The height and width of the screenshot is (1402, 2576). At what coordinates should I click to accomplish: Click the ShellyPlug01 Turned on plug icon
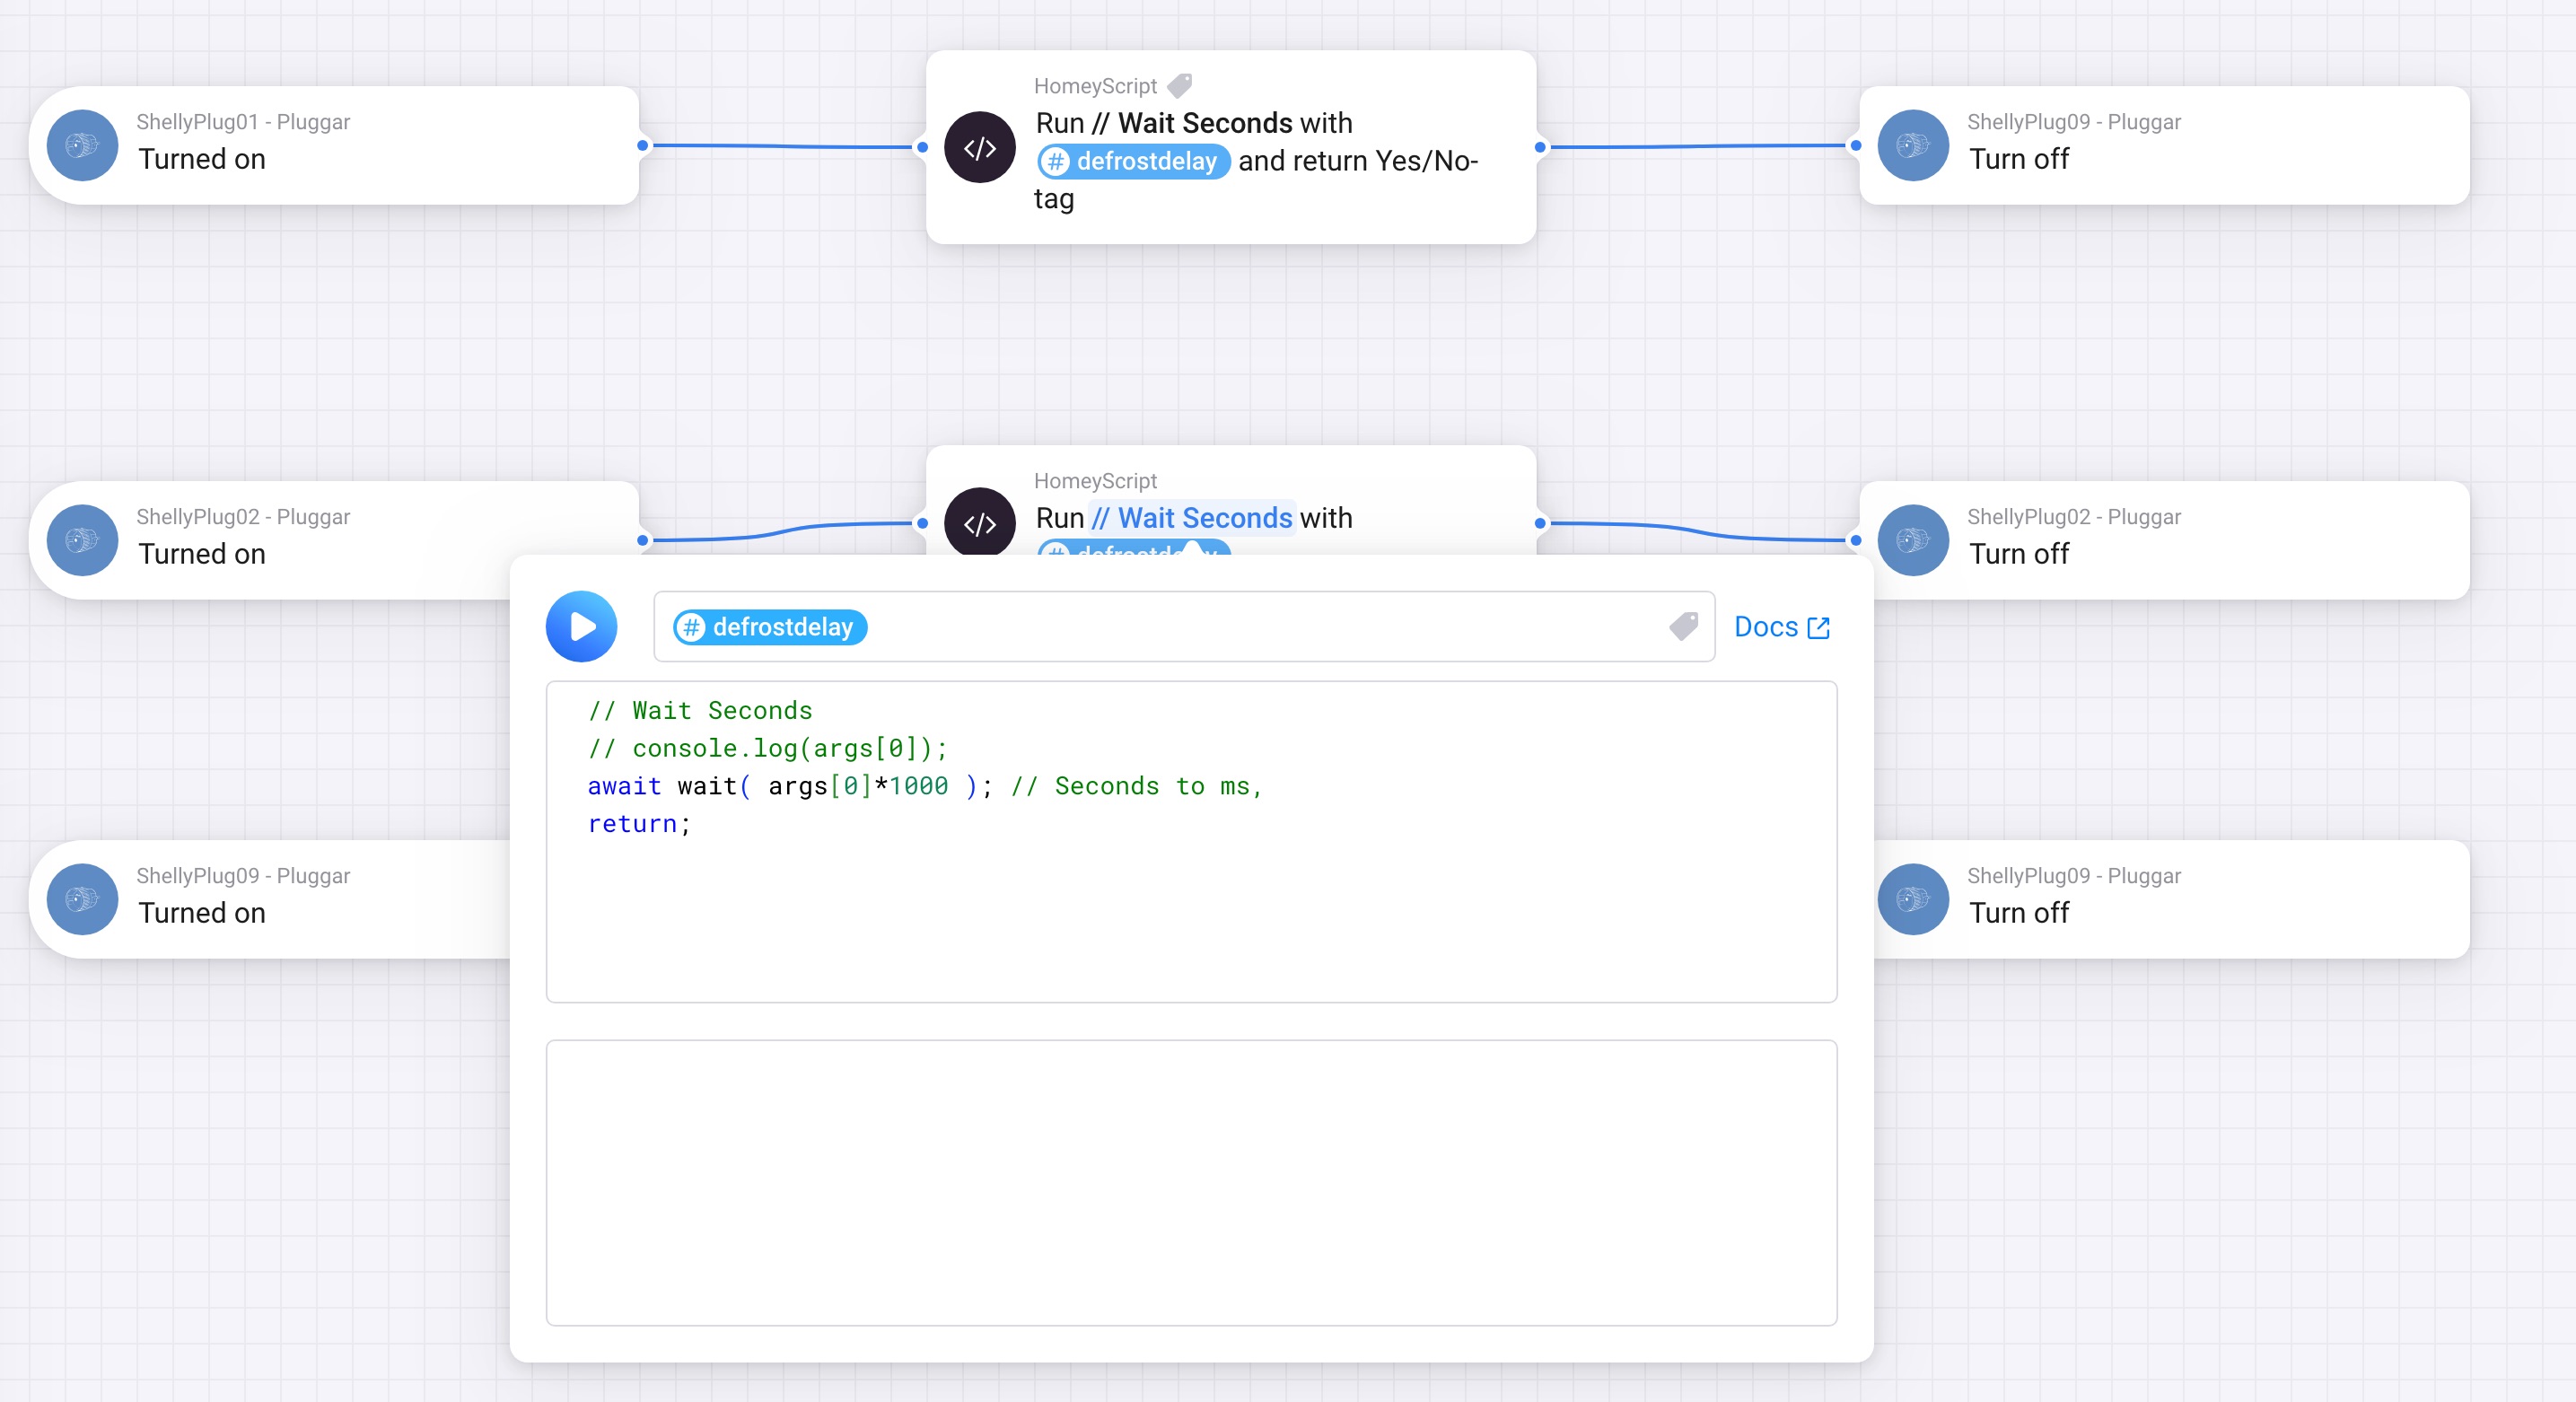[x=83, y=146]
